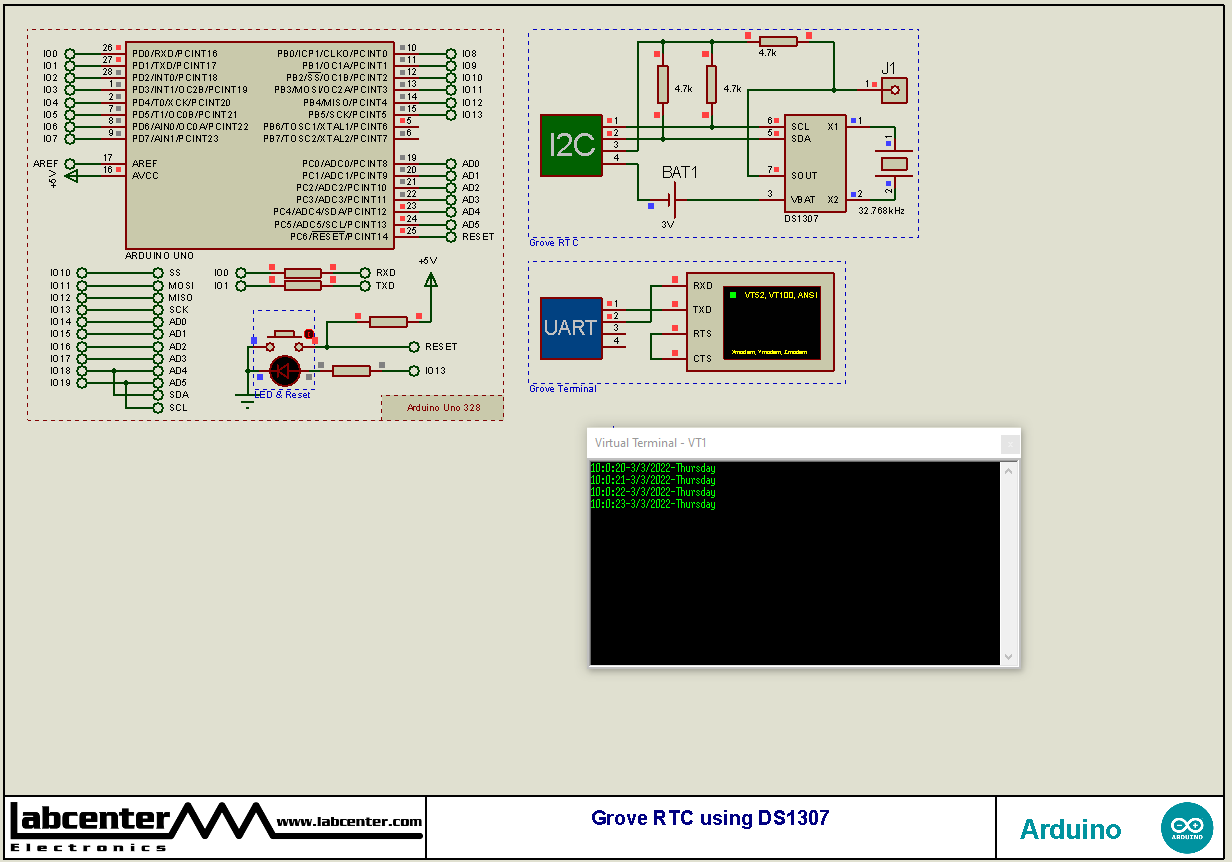Open the Arduino Uno 328 label tab

tap(442, 407)
